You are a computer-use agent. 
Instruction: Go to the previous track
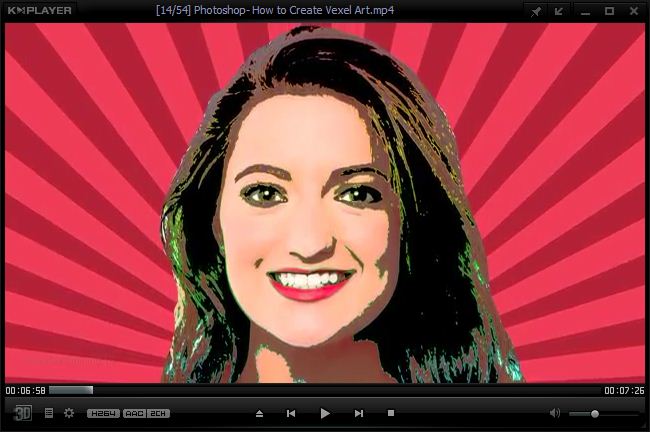(291, 413)
